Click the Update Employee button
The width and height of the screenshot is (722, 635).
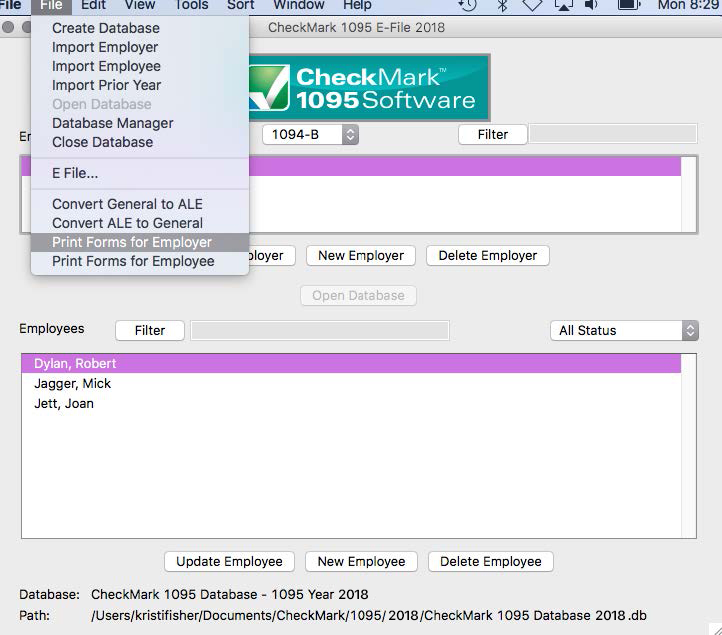(229, 561)
